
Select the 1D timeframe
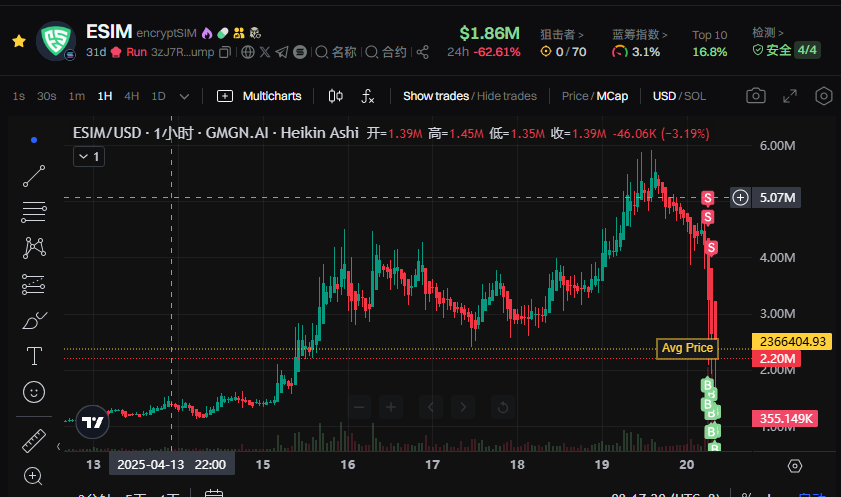(x=158, y=96)
